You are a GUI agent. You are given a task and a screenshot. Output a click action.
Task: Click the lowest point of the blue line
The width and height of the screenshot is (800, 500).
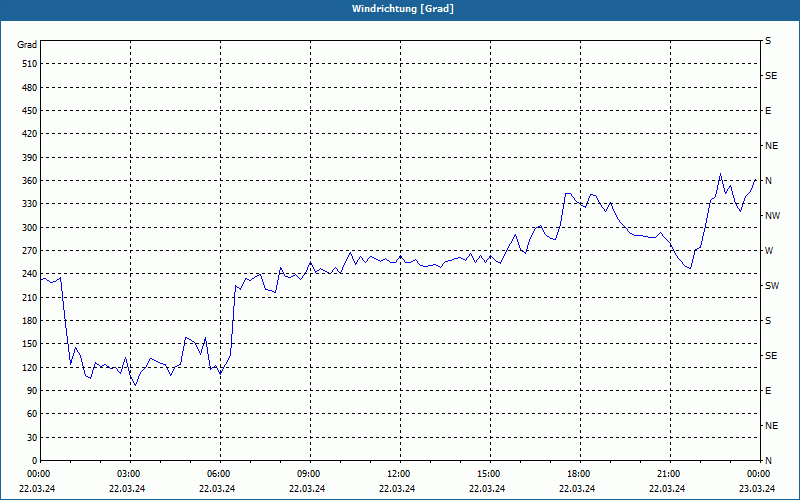(x=135, y=385)
